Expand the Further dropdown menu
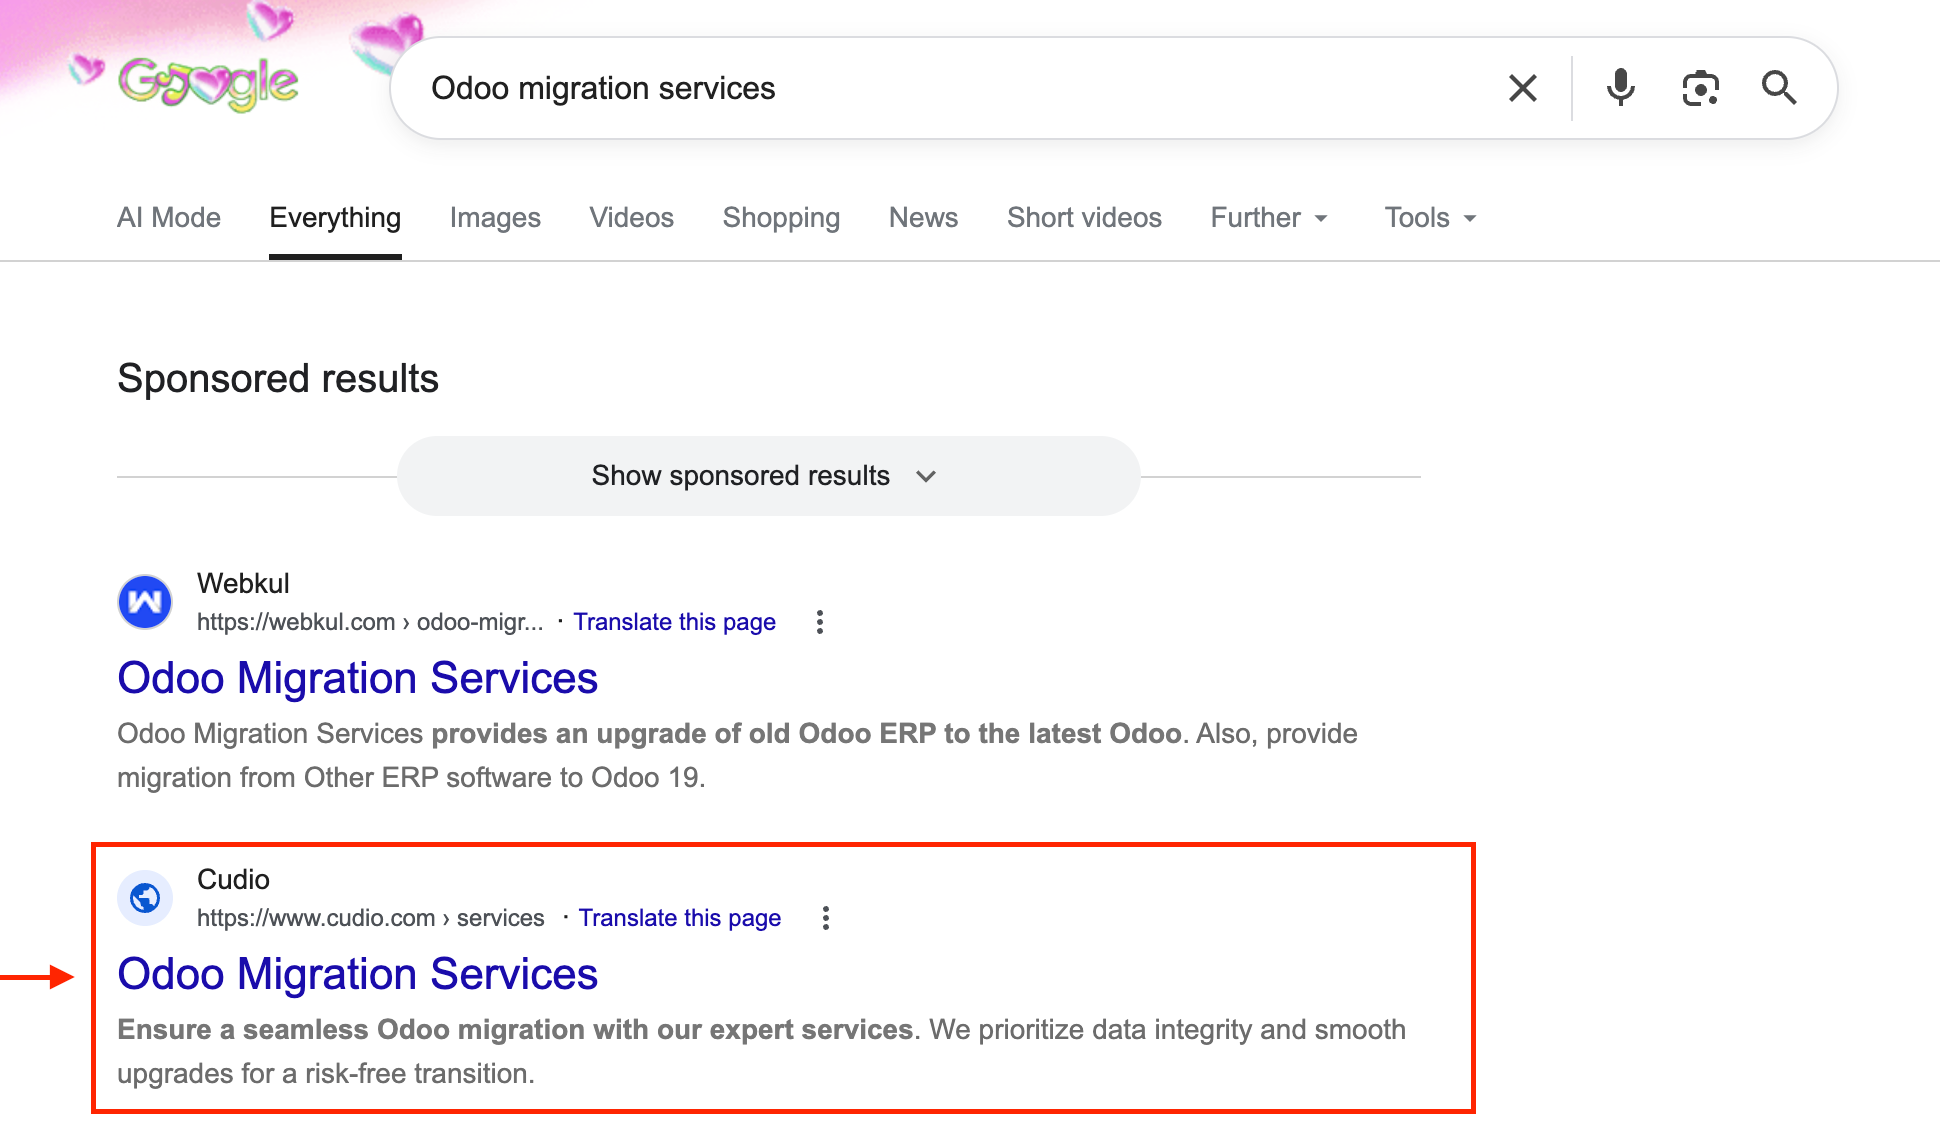 pyautogui.click(x=1269, y=218)
